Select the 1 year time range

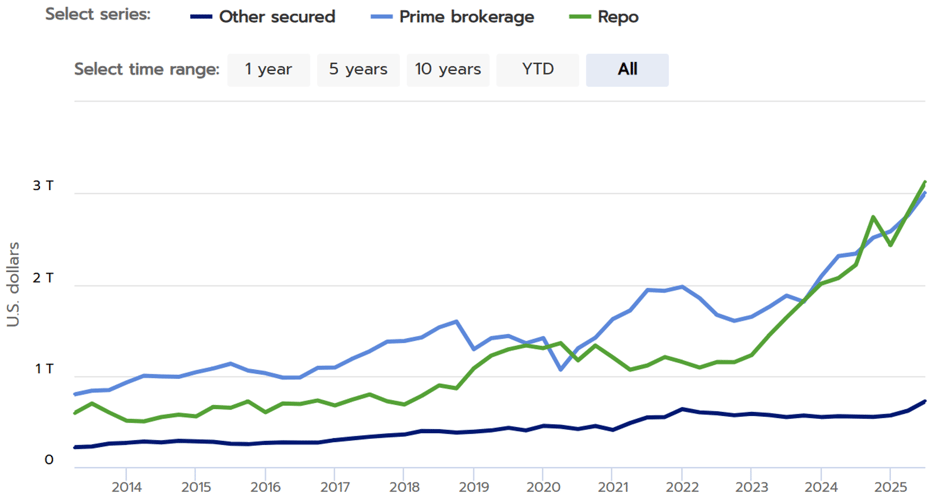point(268,70)
